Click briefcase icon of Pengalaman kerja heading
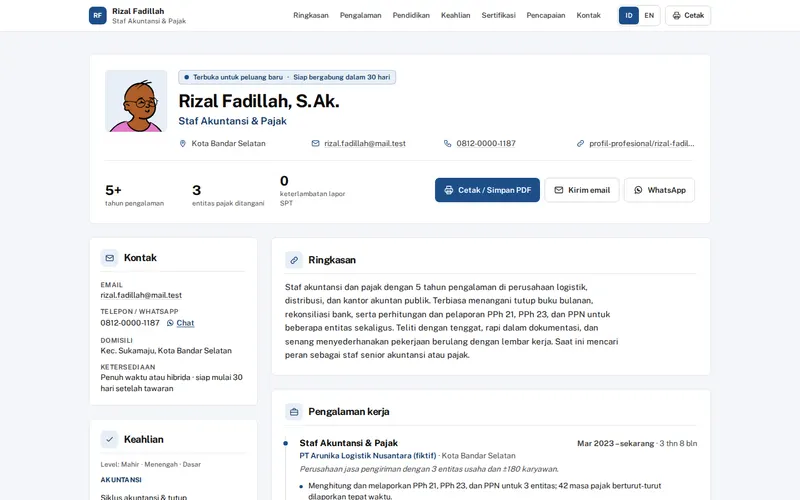 pos(294,412)
